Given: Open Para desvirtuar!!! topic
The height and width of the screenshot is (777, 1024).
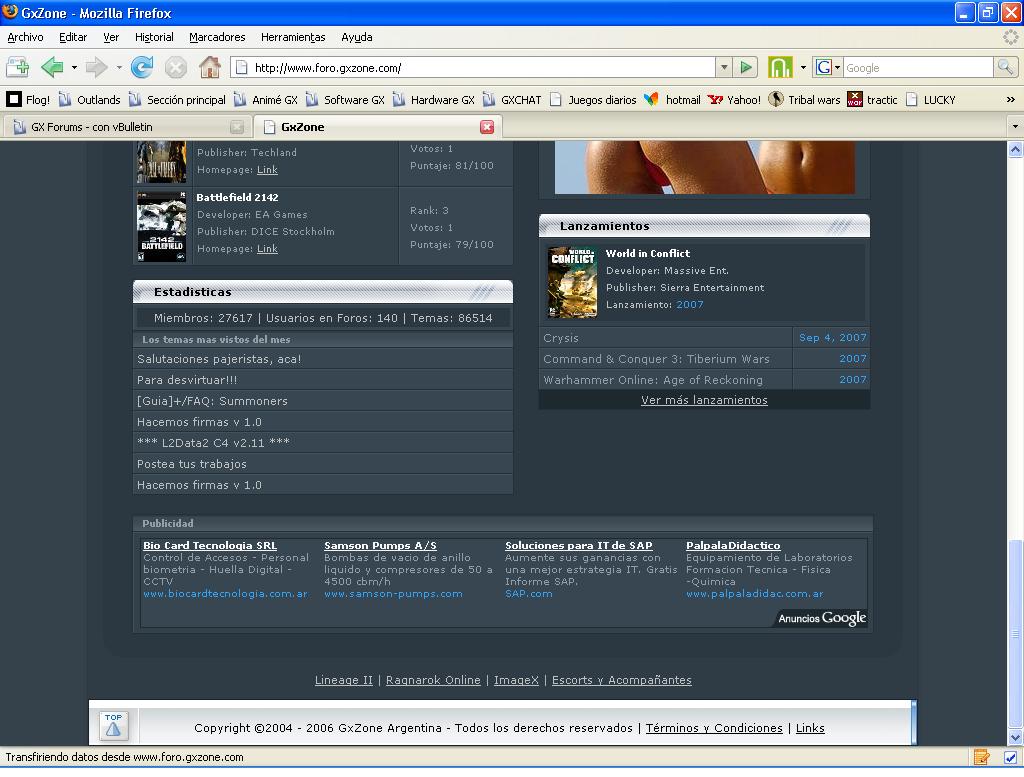Looking at the screenshot, I should 187,380.
